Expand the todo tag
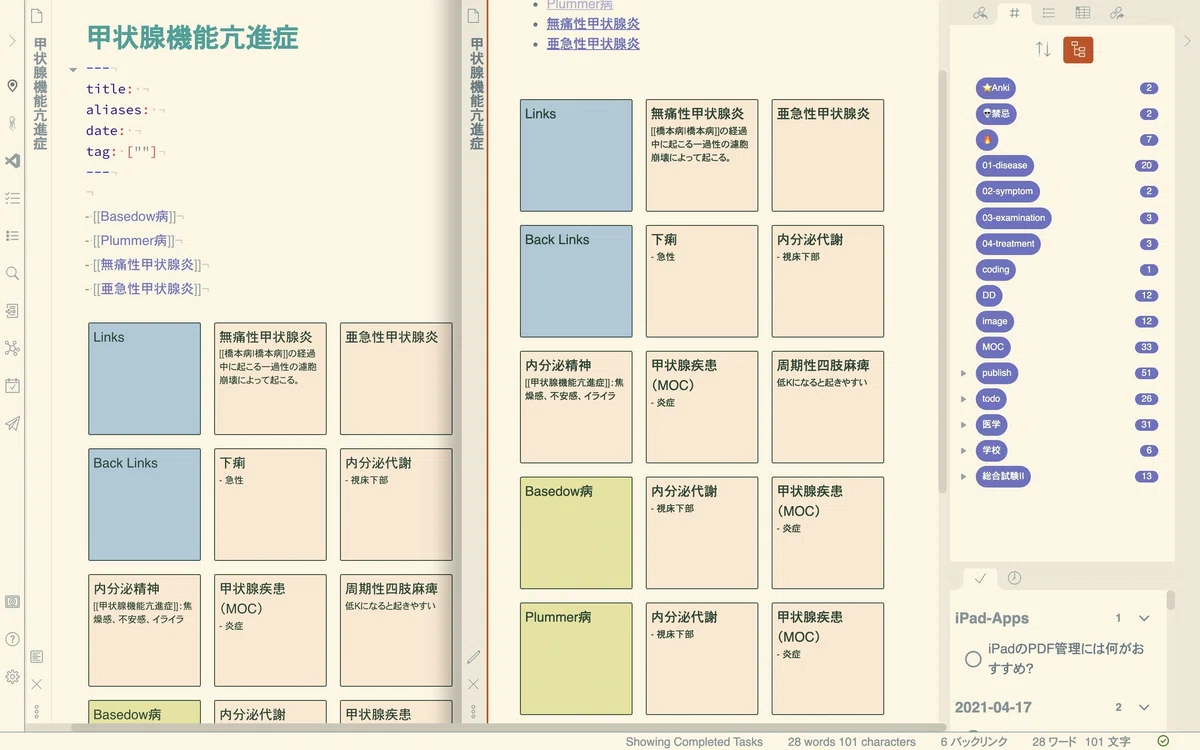Viewport: 1200px width, 750px height. point(963,399)
